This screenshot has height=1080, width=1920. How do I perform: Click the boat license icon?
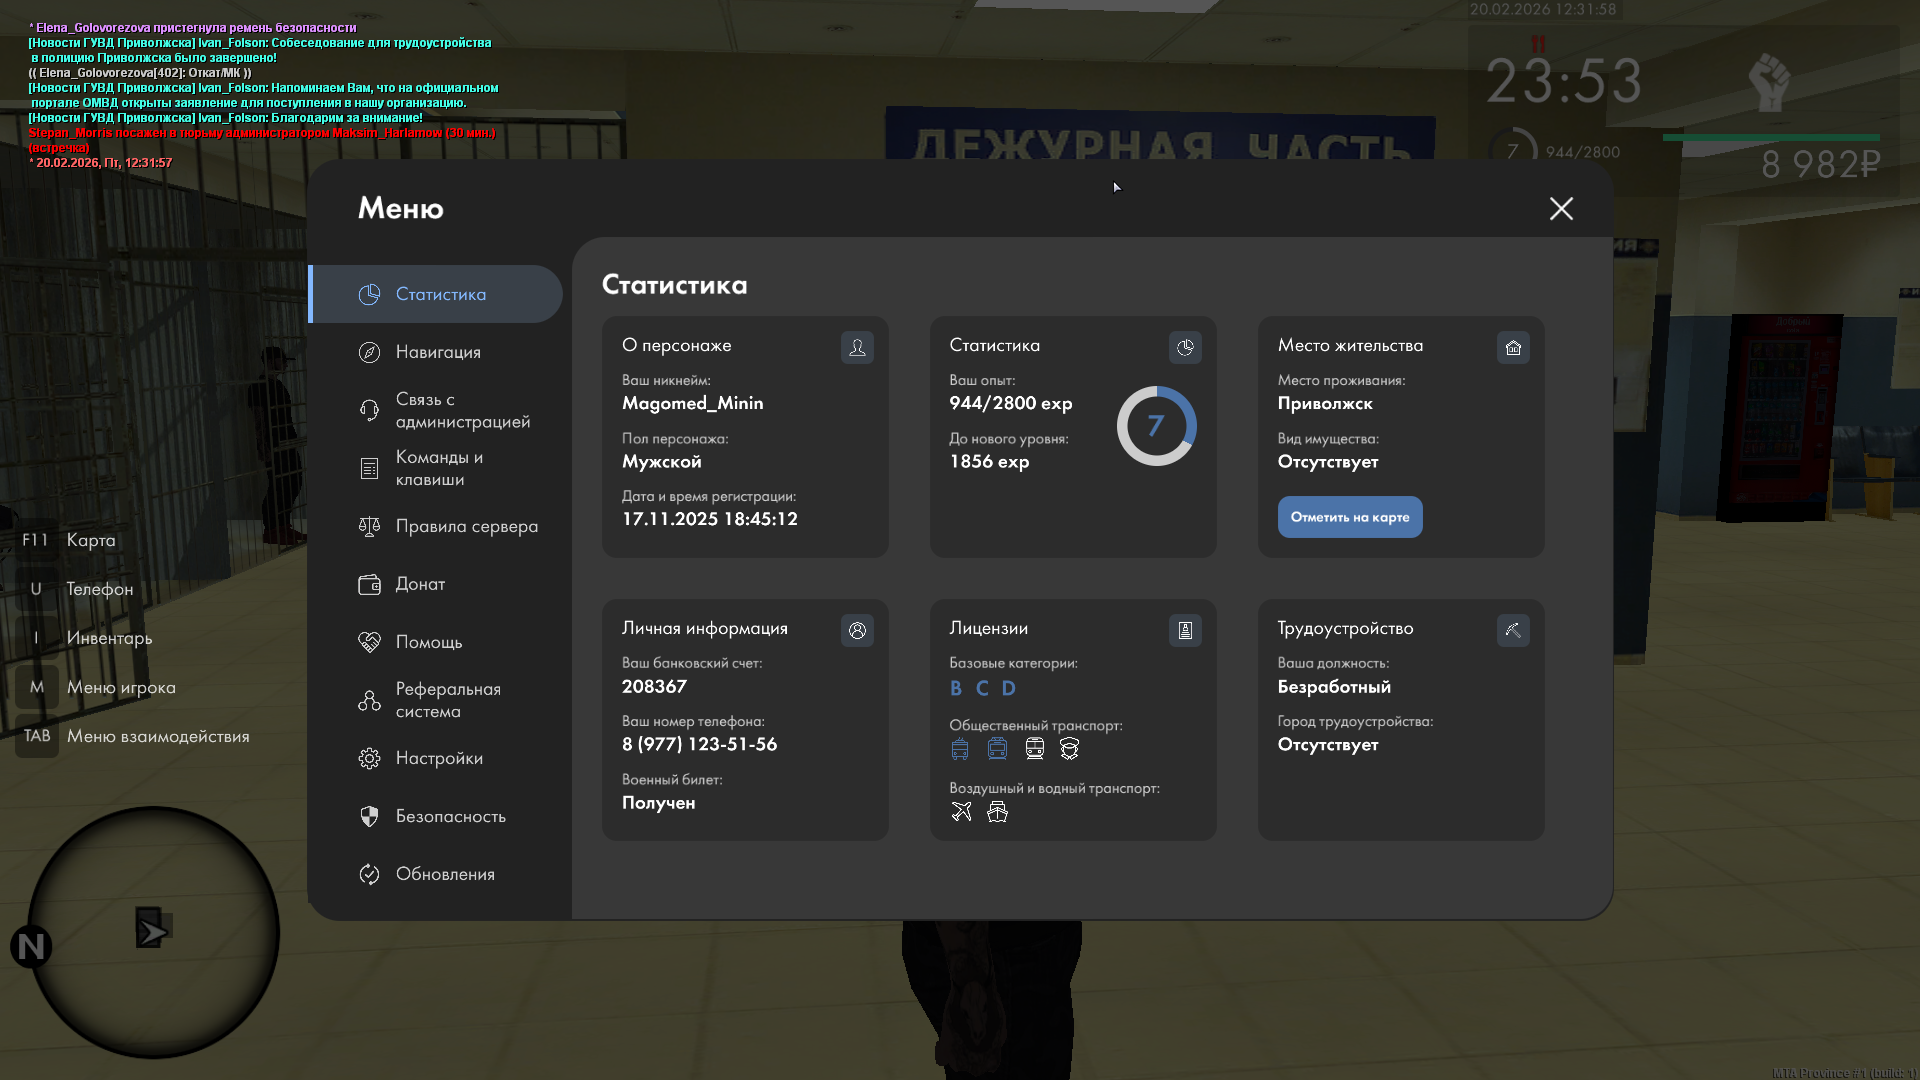pyautogui.click(x=997, y=811)
